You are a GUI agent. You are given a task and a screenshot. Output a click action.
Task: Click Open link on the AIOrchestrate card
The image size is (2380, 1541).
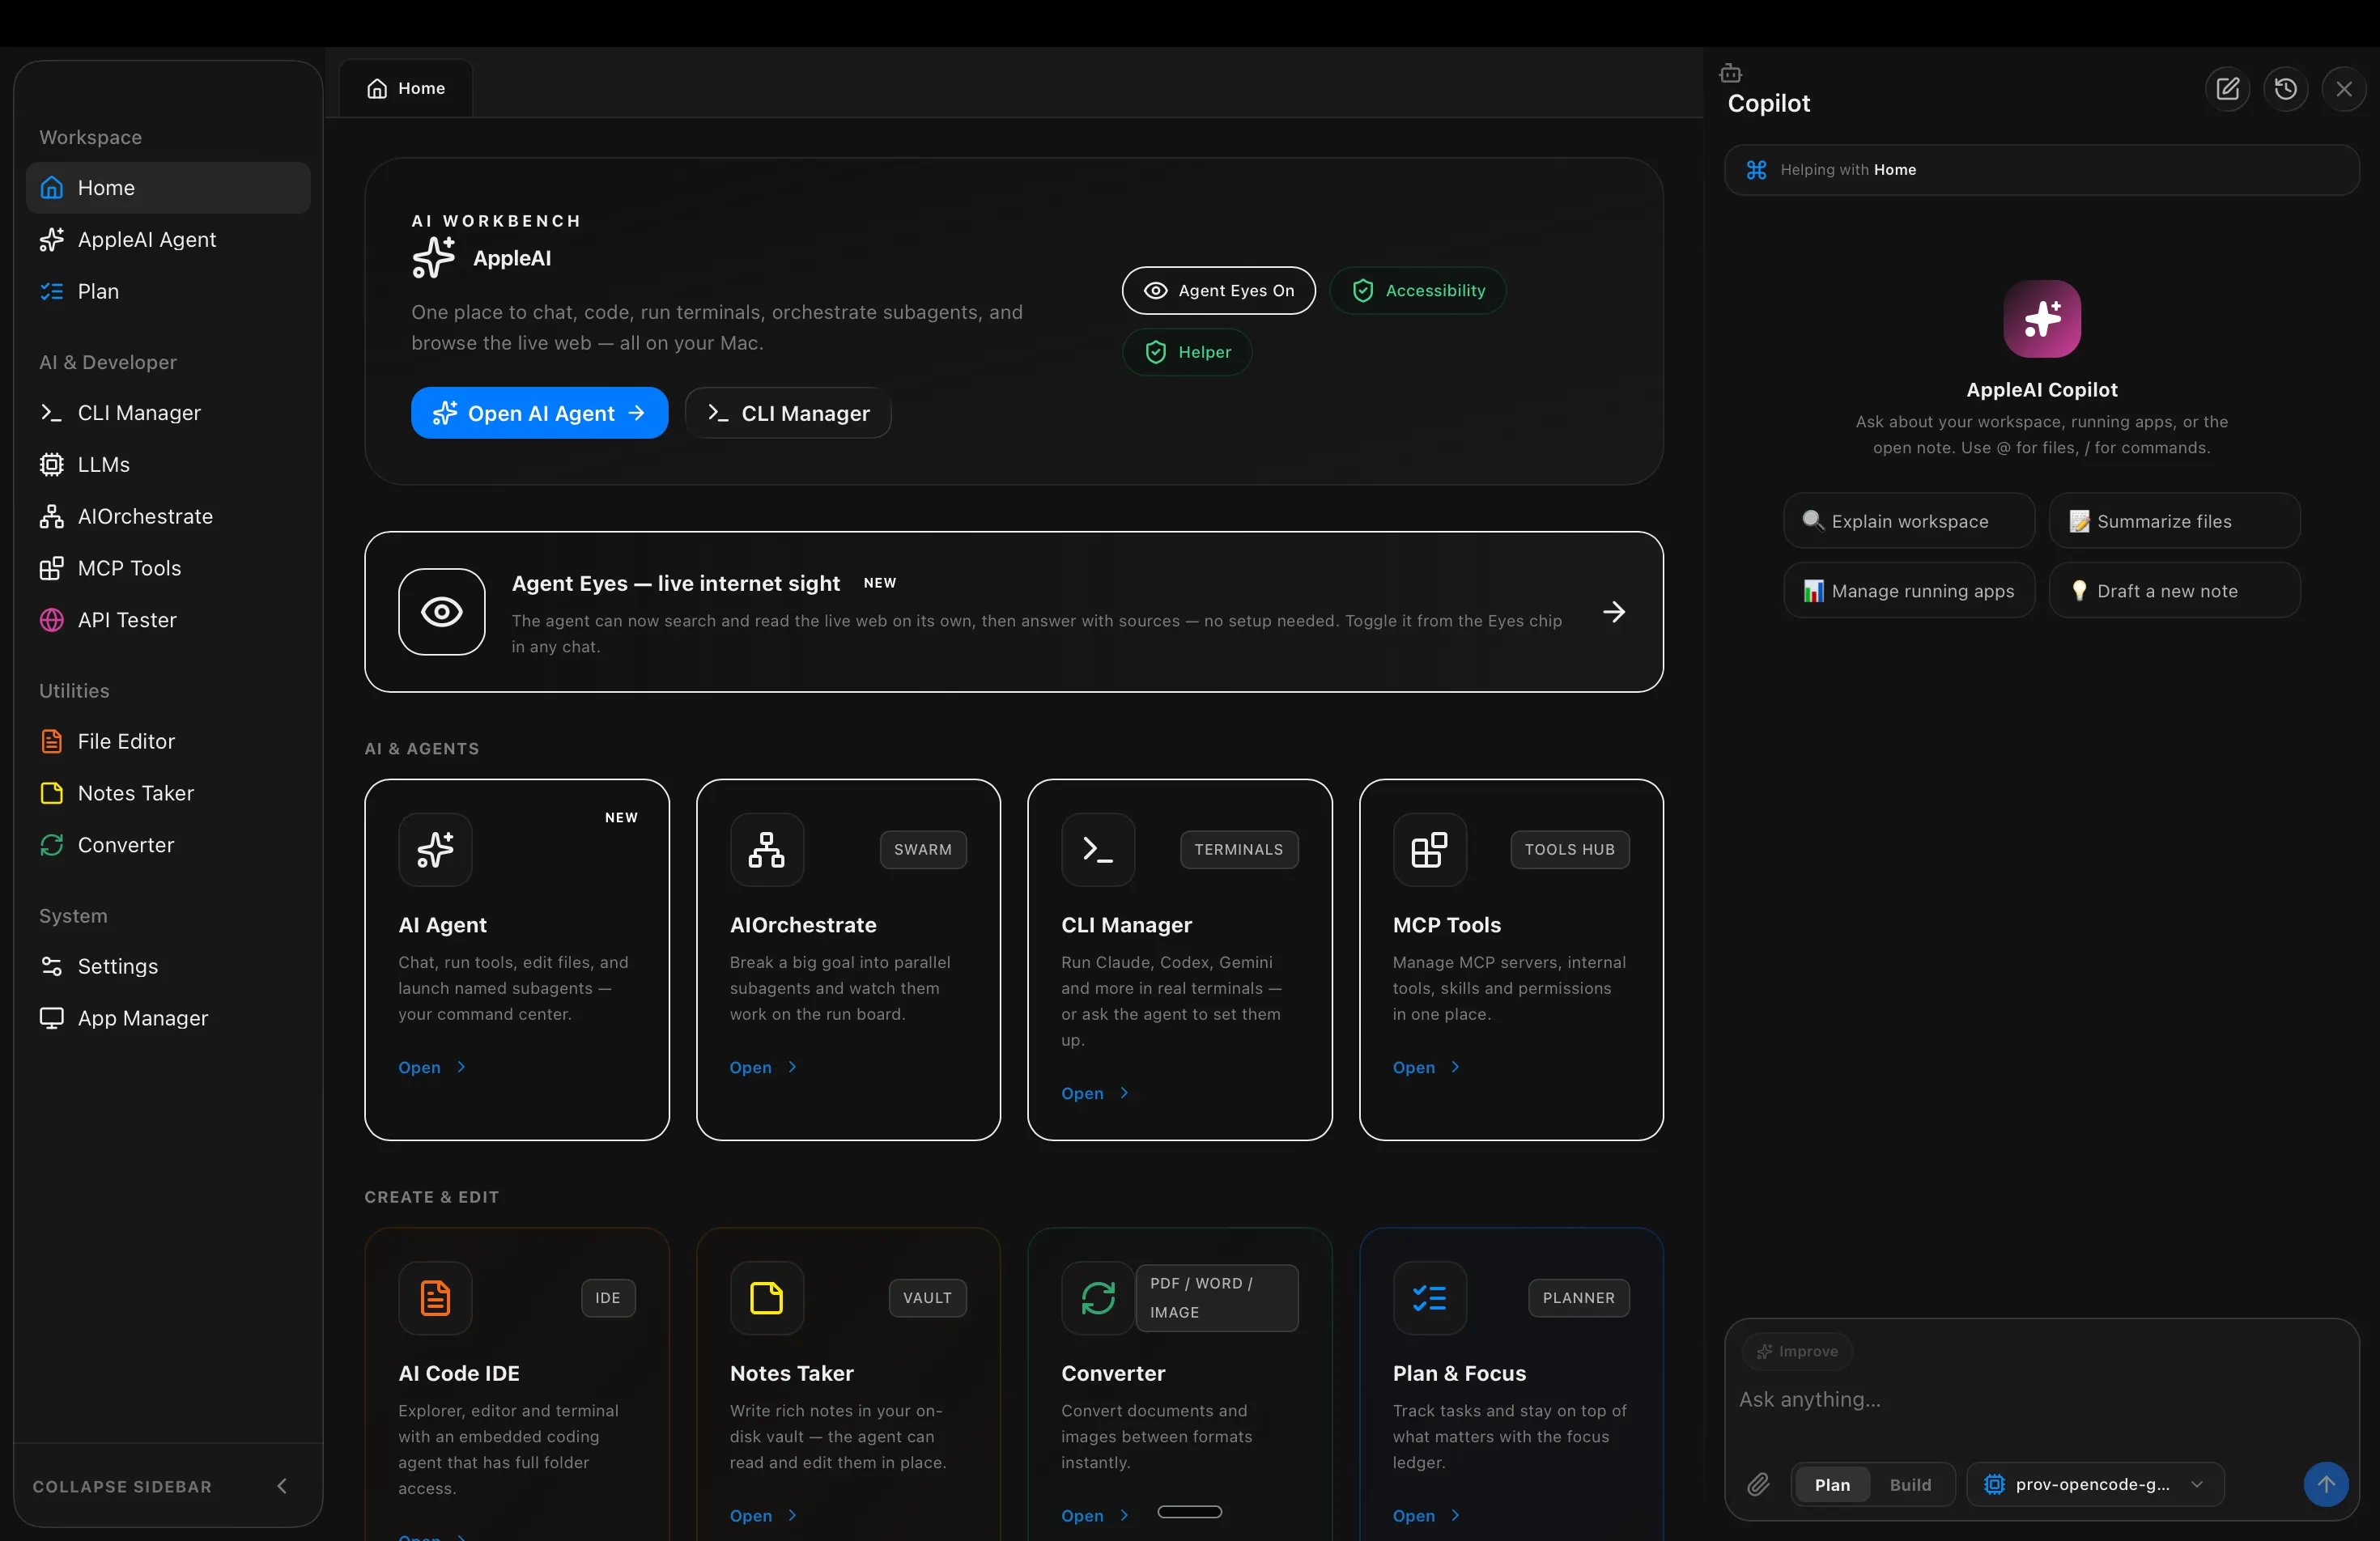(763, 1067)
